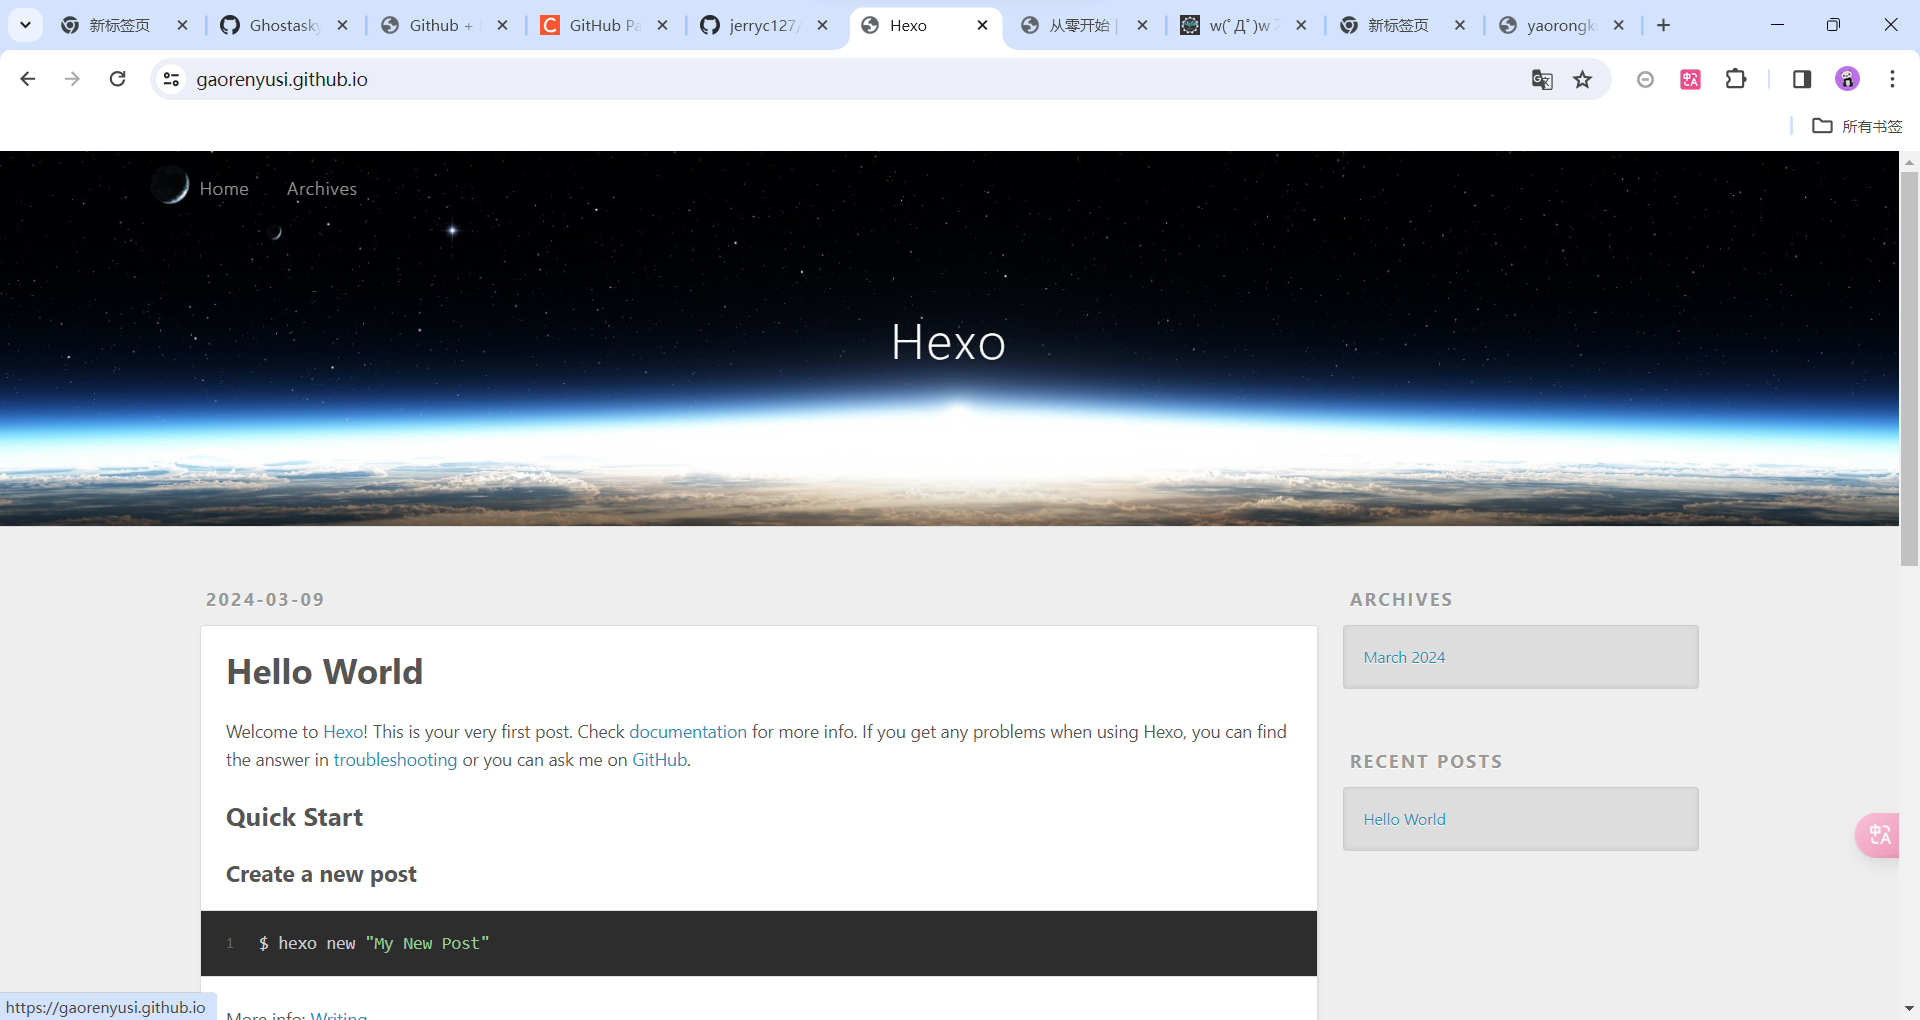Image resolution: width=1920 pixels, height=1020 pixels.
Task: Click the scrollbar up arrow
Action: (x=1909, y=161)
